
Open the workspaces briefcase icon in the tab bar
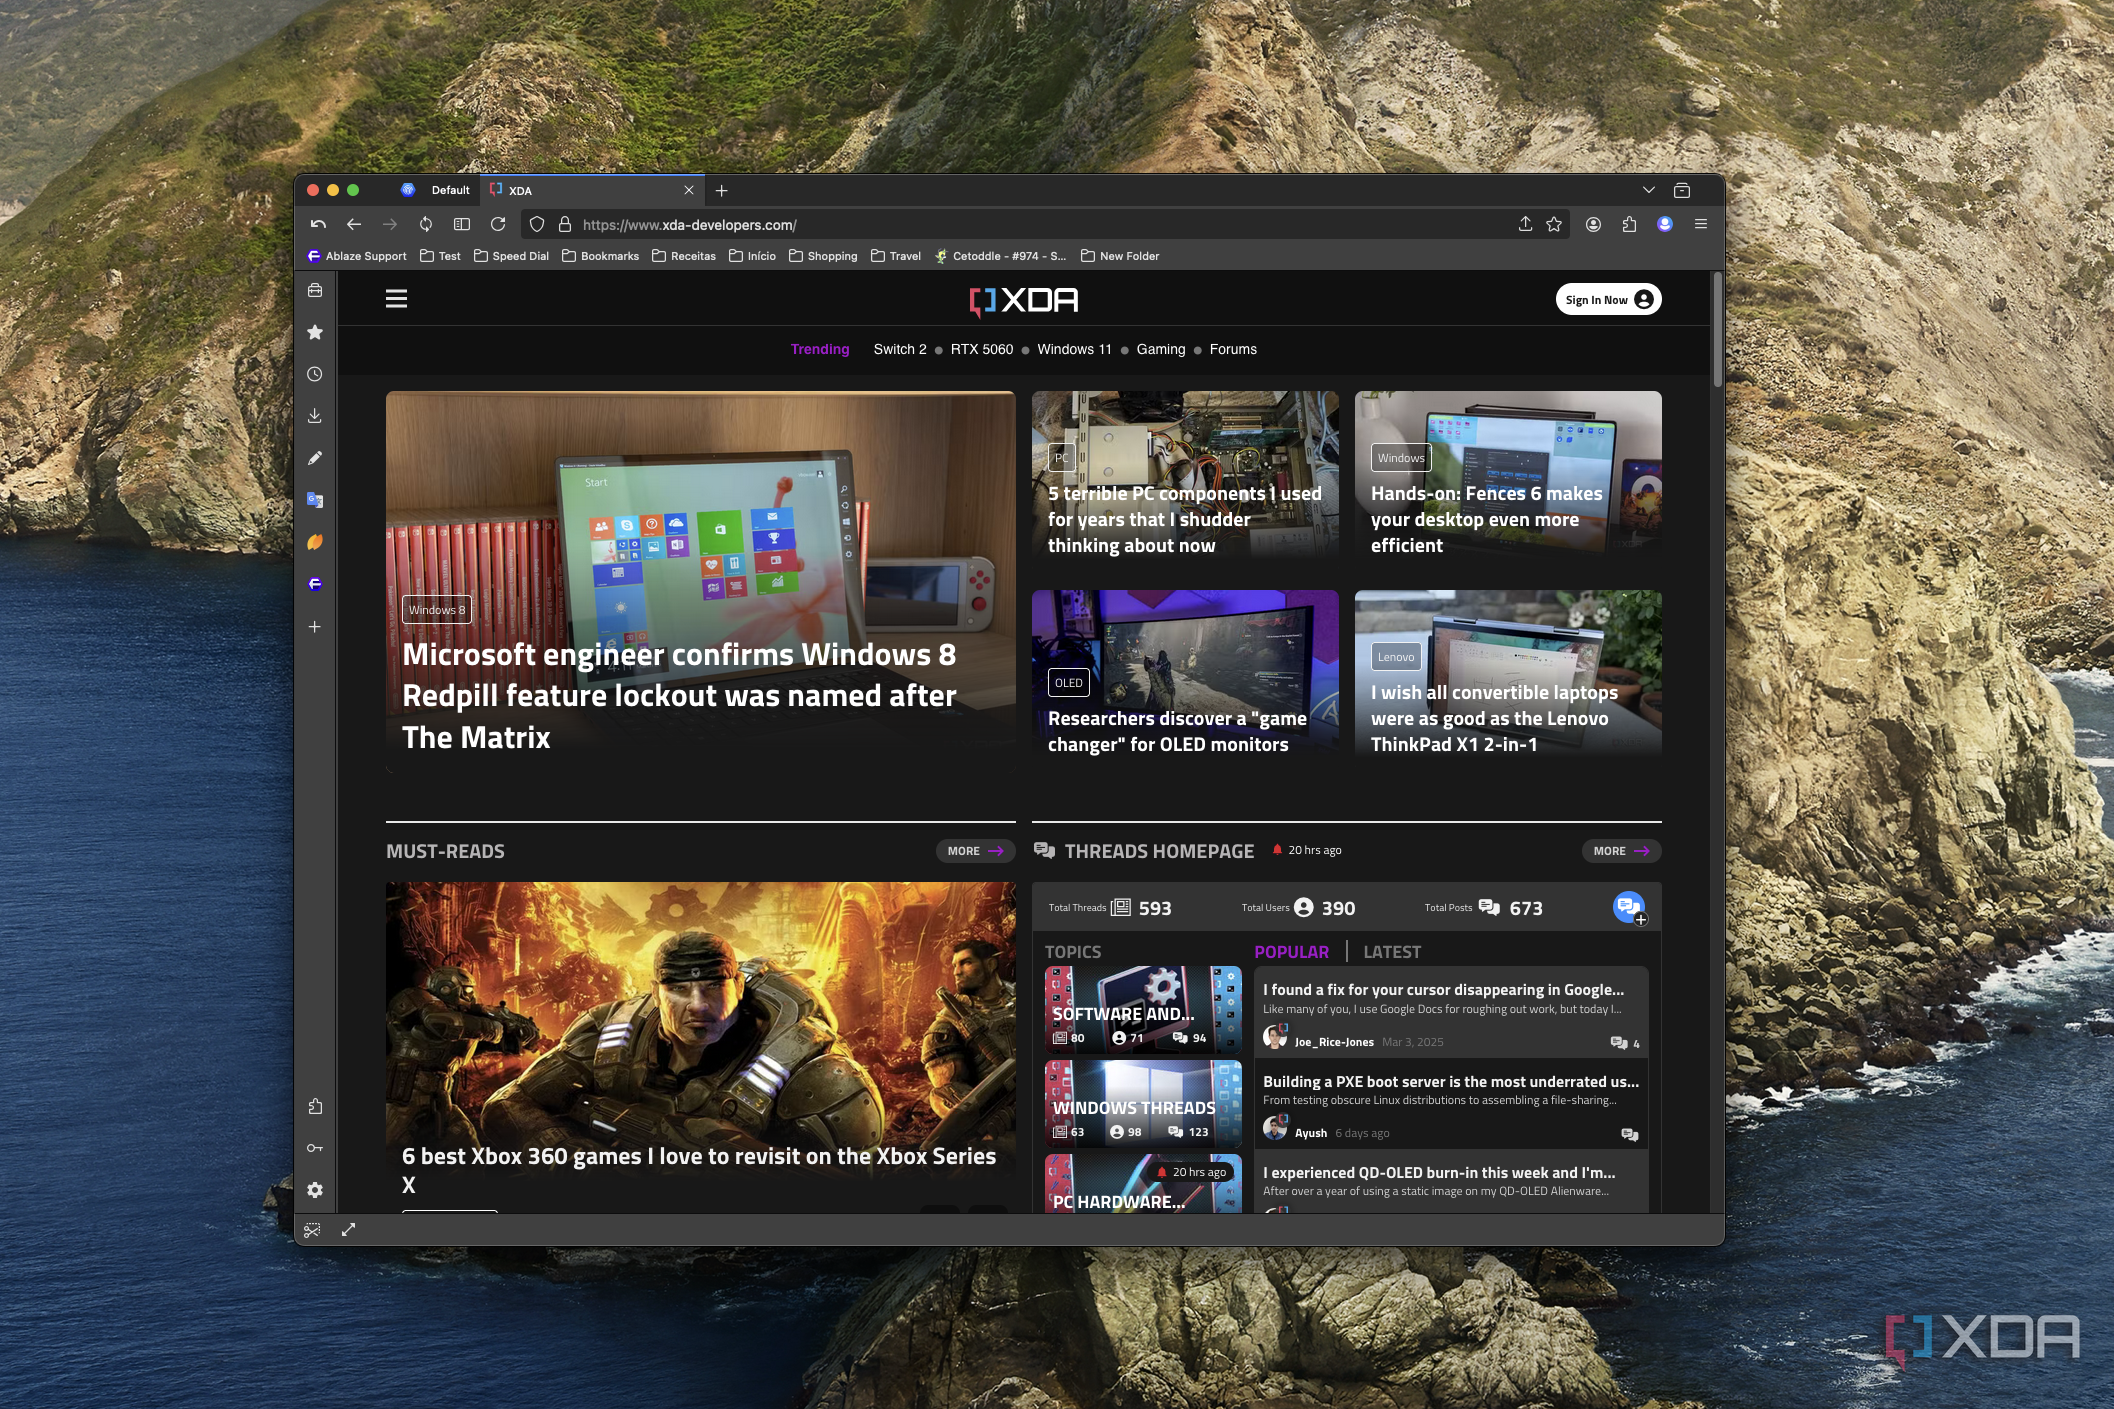coord(1682,190)
